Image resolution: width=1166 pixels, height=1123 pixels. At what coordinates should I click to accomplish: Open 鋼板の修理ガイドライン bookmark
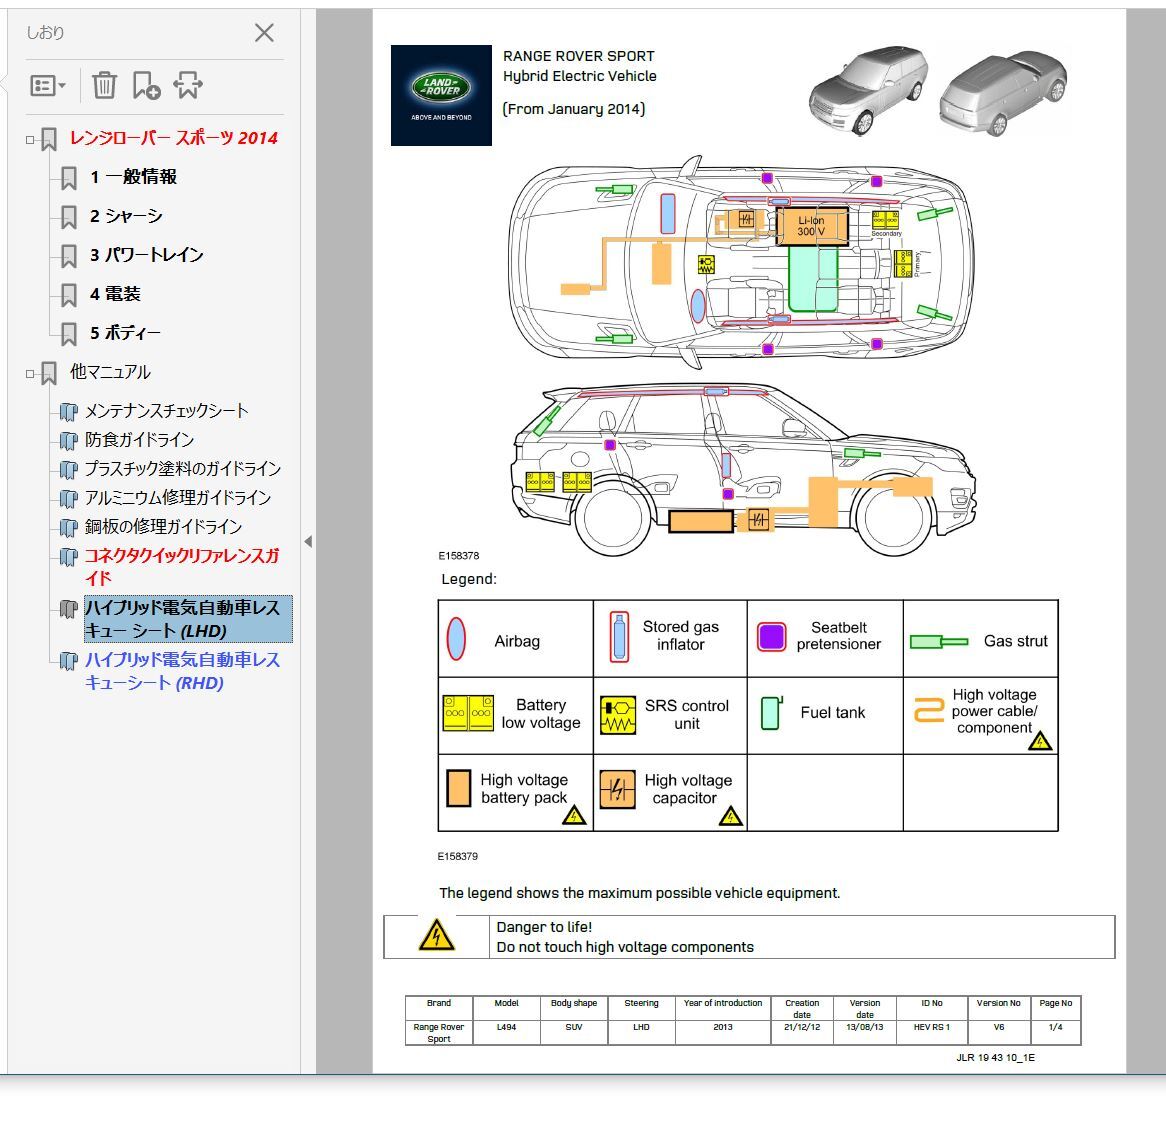tap(164, 527)
